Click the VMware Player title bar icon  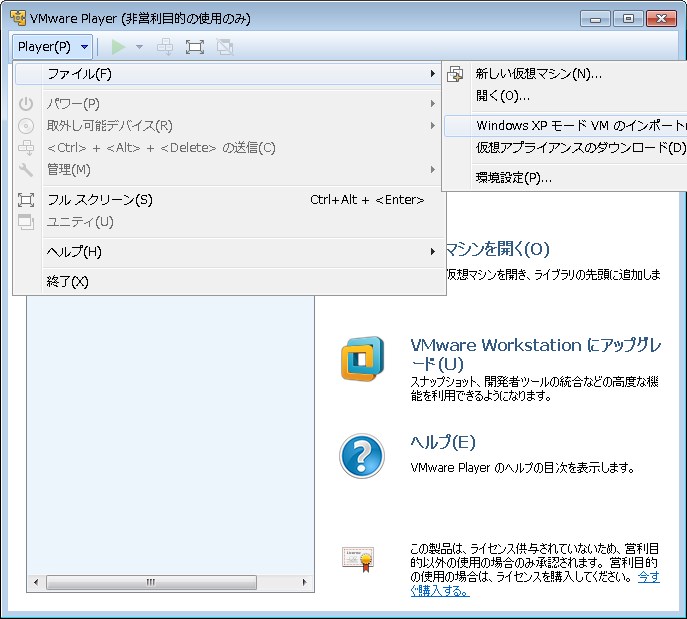click(x=18, y=18)
